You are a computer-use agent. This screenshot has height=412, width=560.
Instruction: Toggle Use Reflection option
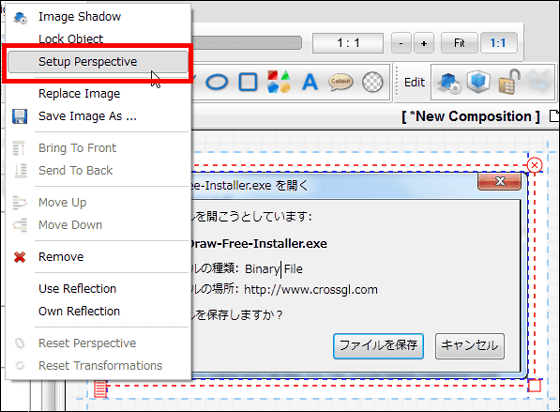click(x=98, y=288)
